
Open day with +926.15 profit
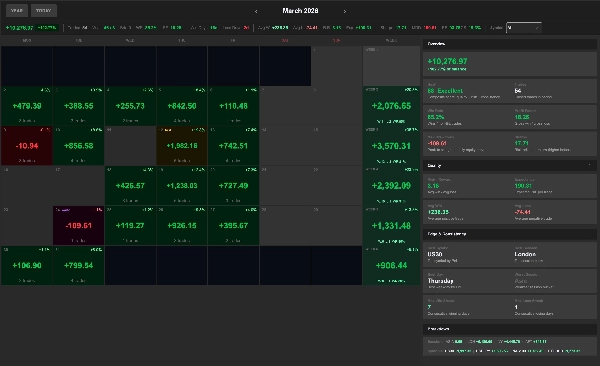pyautogui.click(x=182, y=225)
